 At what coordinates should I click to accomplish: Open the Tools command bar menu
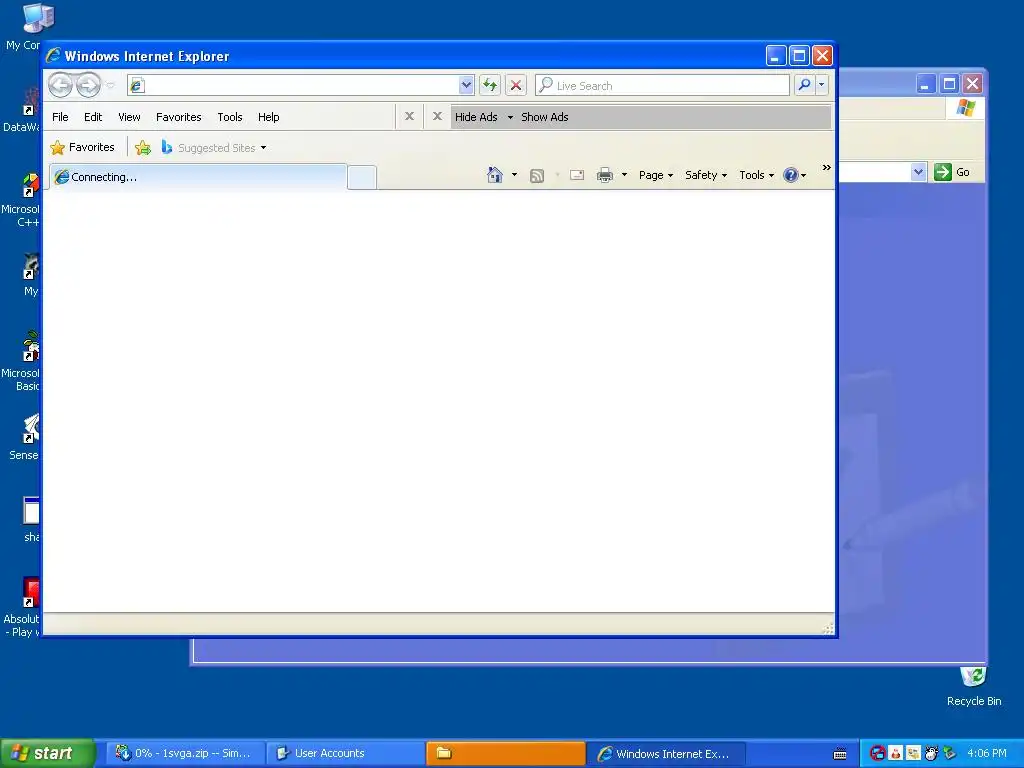pyautogui.click(x=756, y=175)
